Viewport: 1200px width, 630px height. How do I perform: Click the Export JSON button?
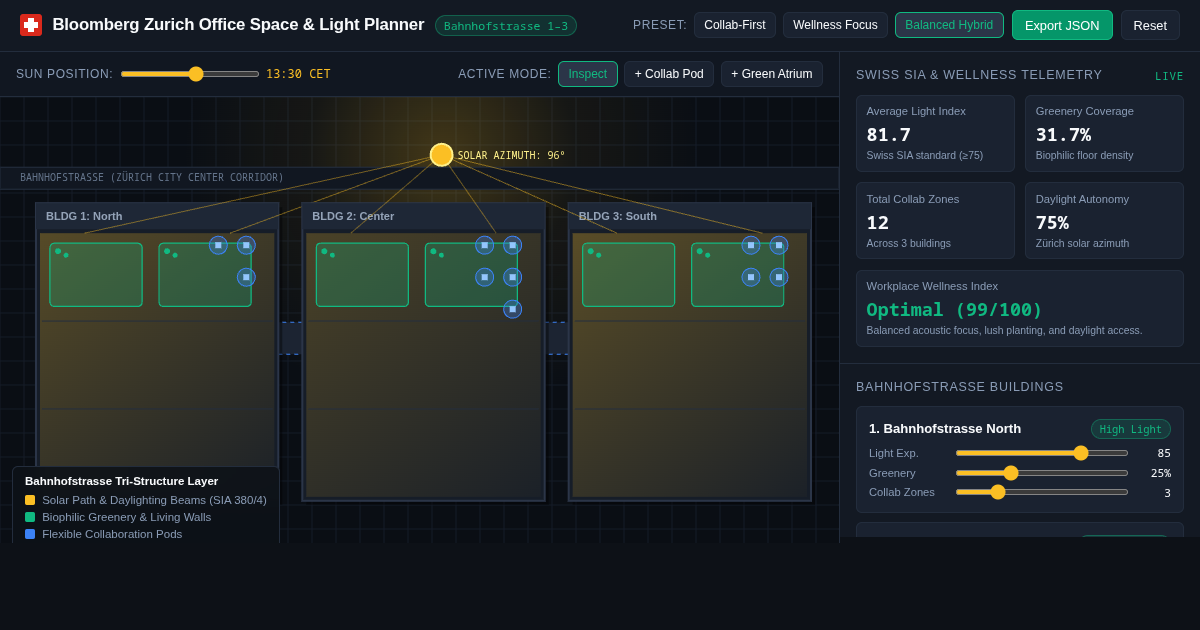[1062, 25]
